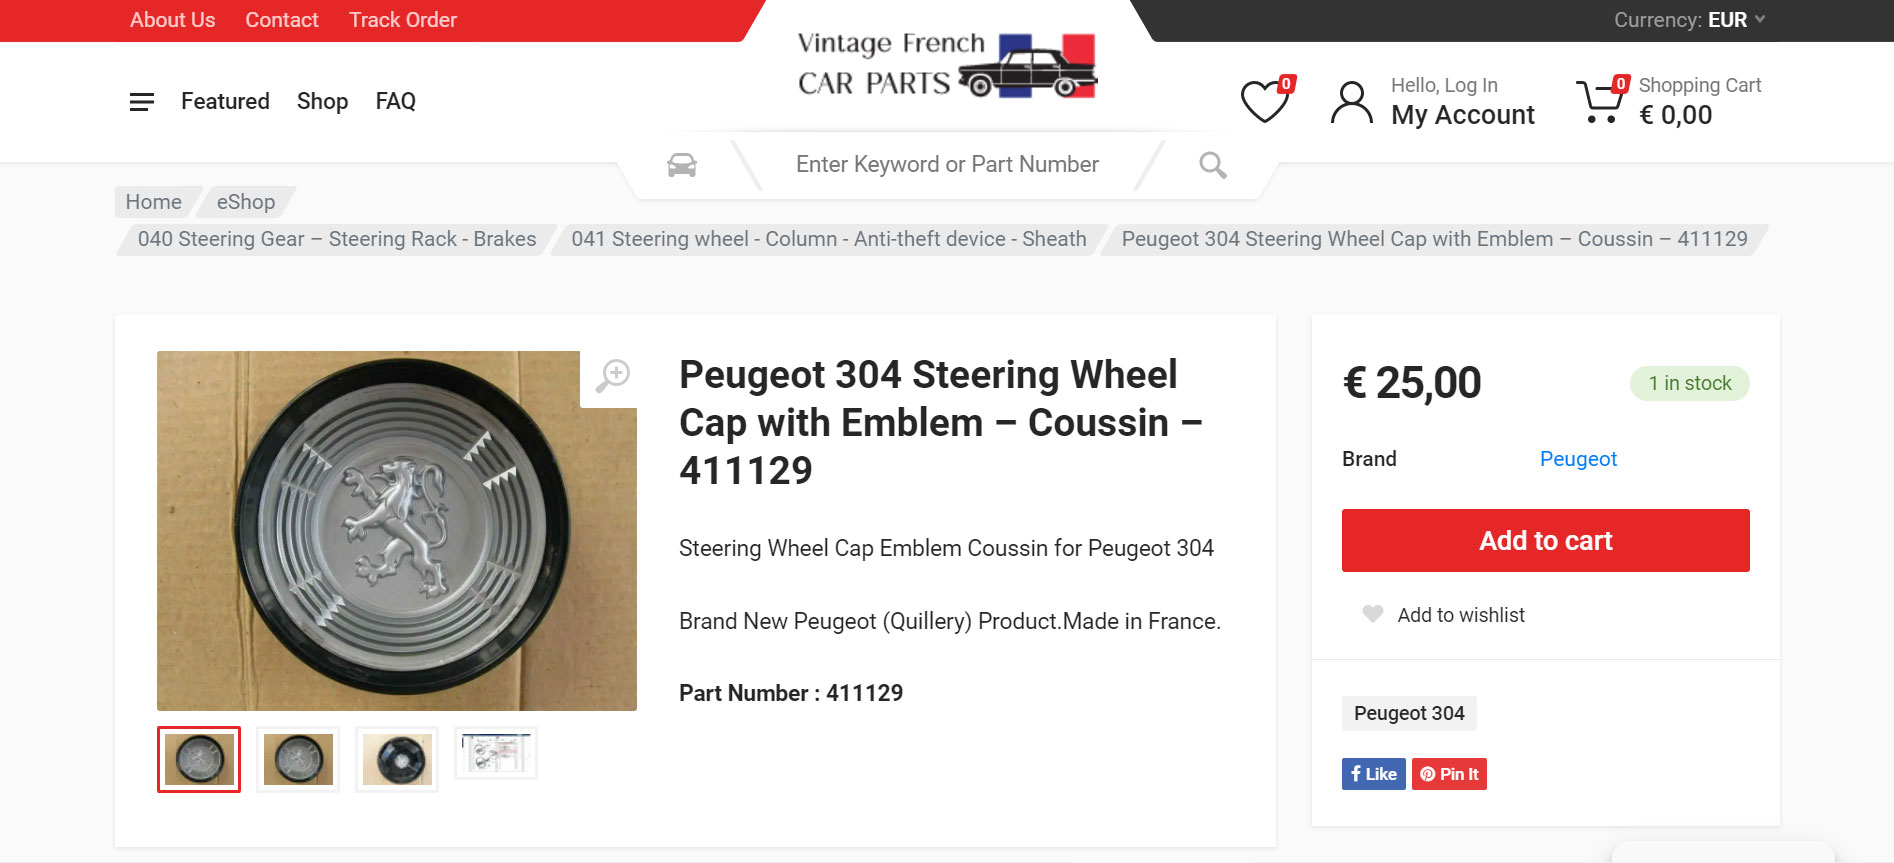1894x863 pixels.
Task: Toggle Add to wishlist for this product
Action: (1445, 615)
